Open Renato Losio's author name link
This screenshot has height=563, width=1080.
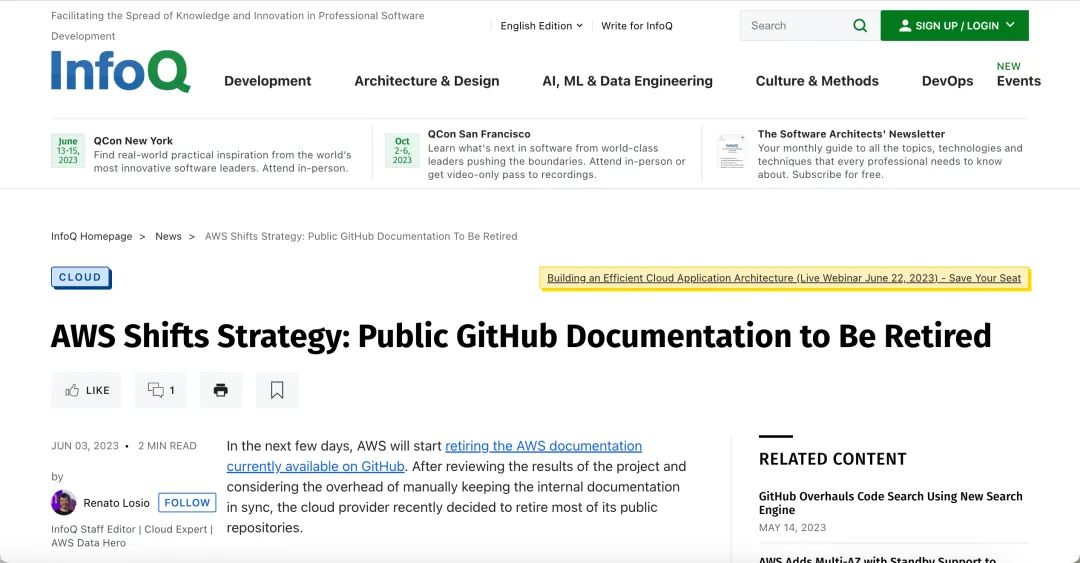116,503
